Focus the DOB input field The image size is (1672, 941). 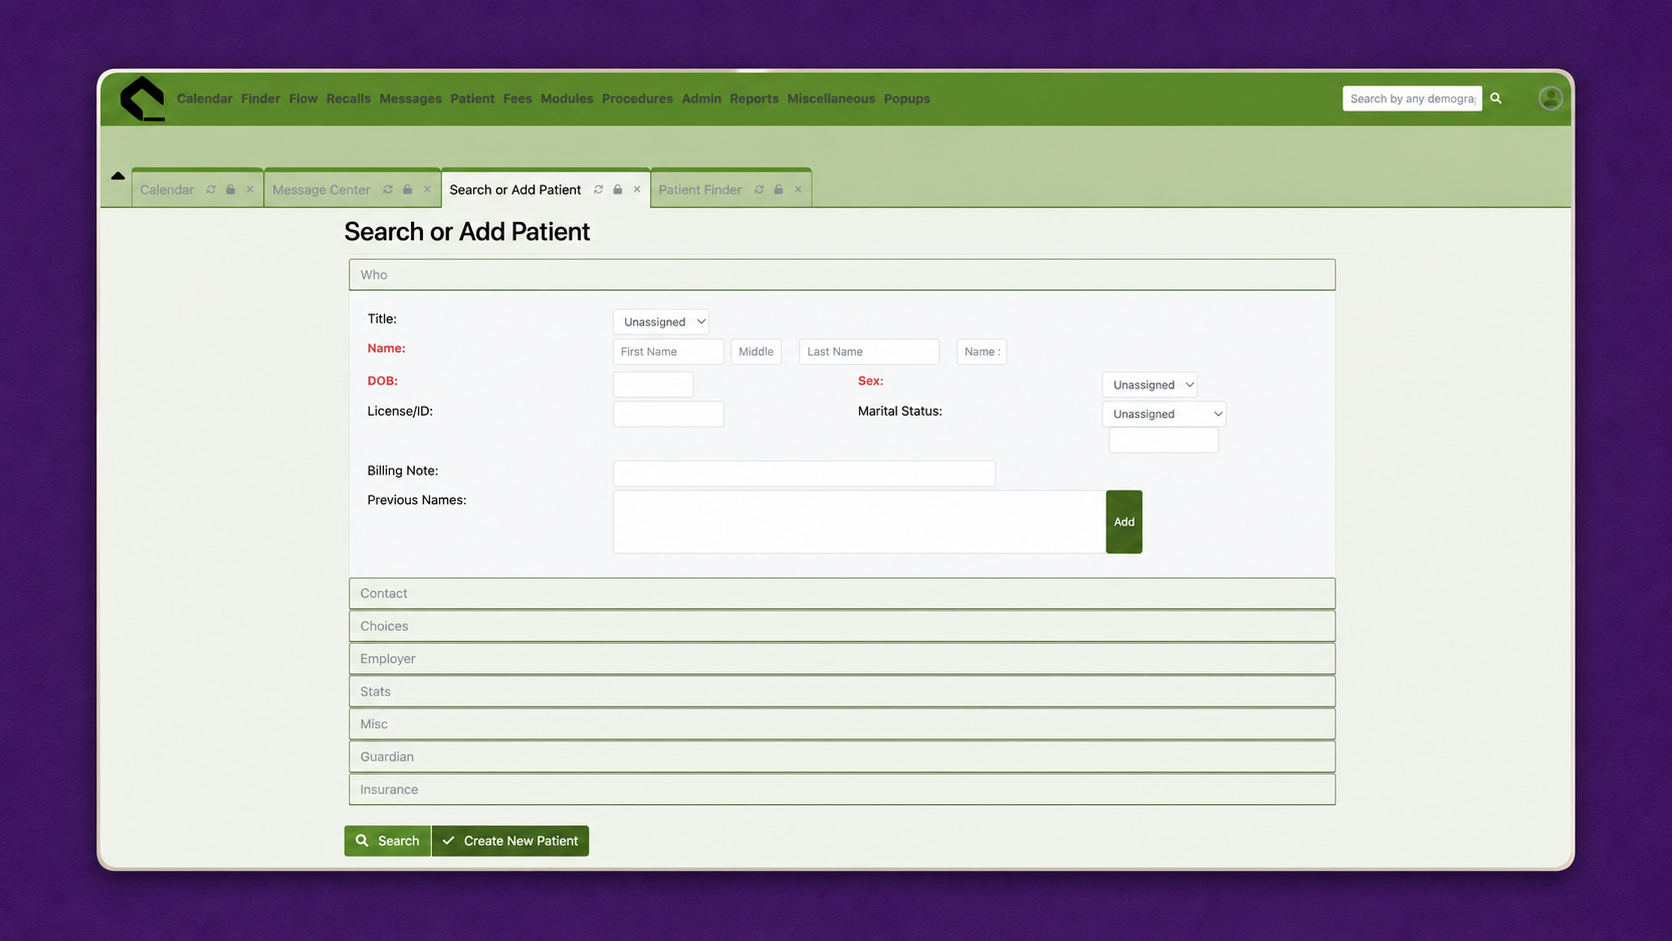[653, 384]
